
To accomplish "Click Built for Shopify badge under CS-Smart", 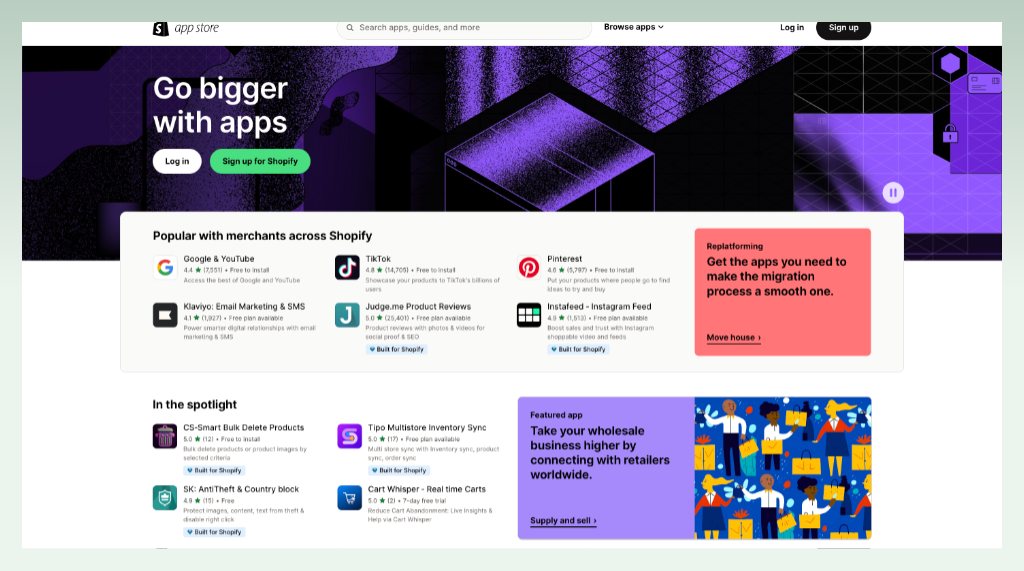I will 214,470.
